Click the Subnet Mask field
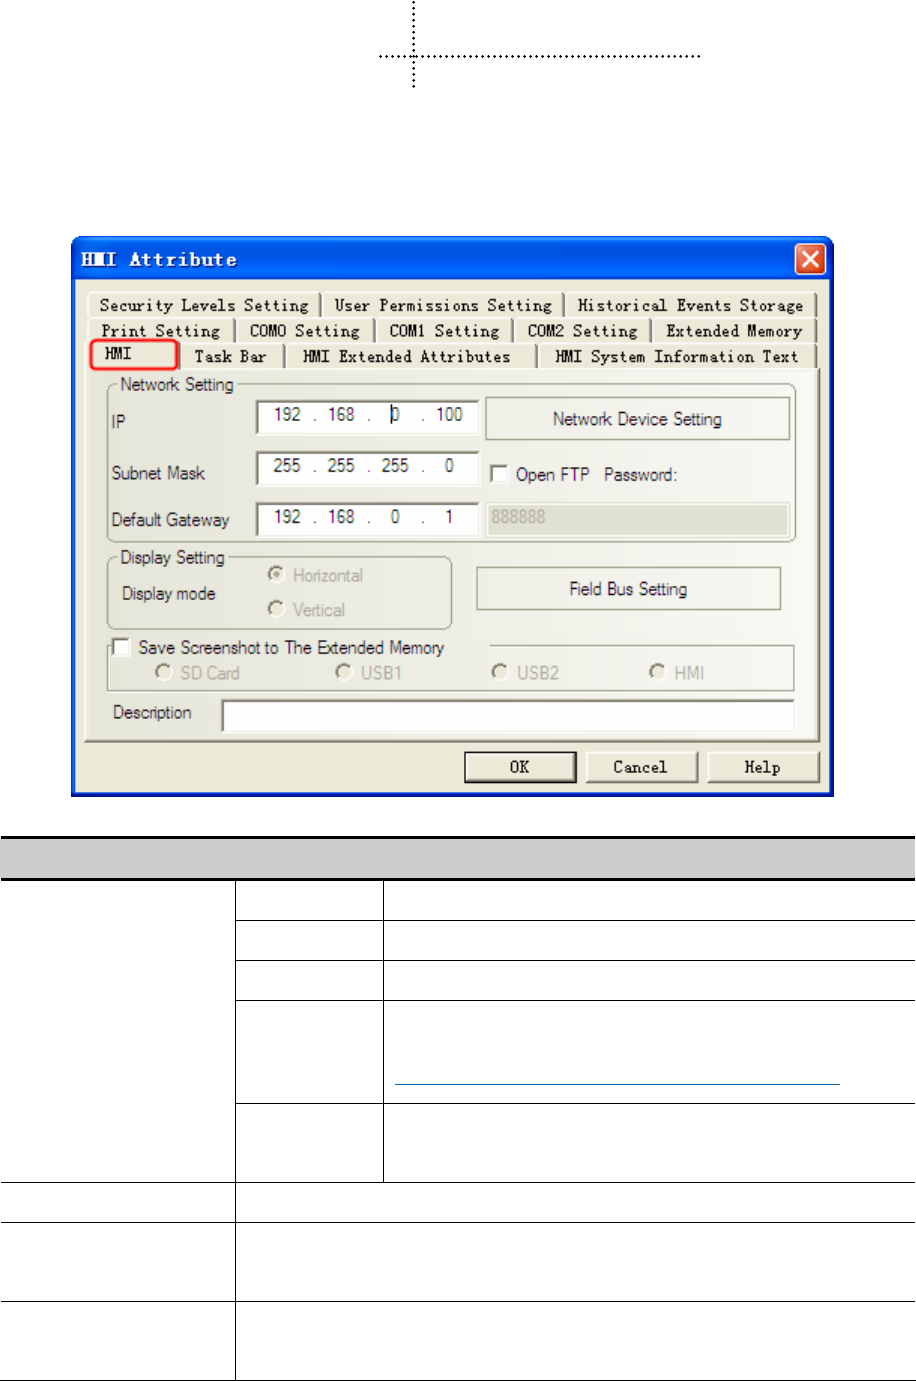 coord(367,467)
